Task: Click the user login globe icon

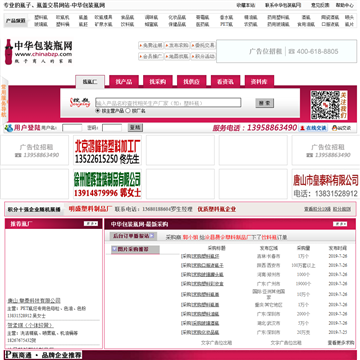Action: click(9, 128)
